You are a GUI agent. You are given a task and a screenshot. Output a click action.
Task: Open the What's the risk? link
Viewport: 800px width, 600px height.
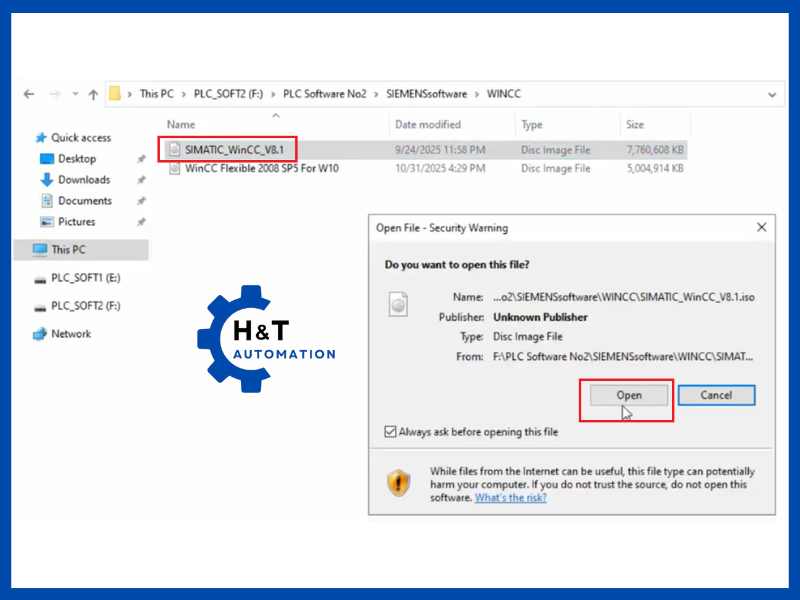[510, 497]
